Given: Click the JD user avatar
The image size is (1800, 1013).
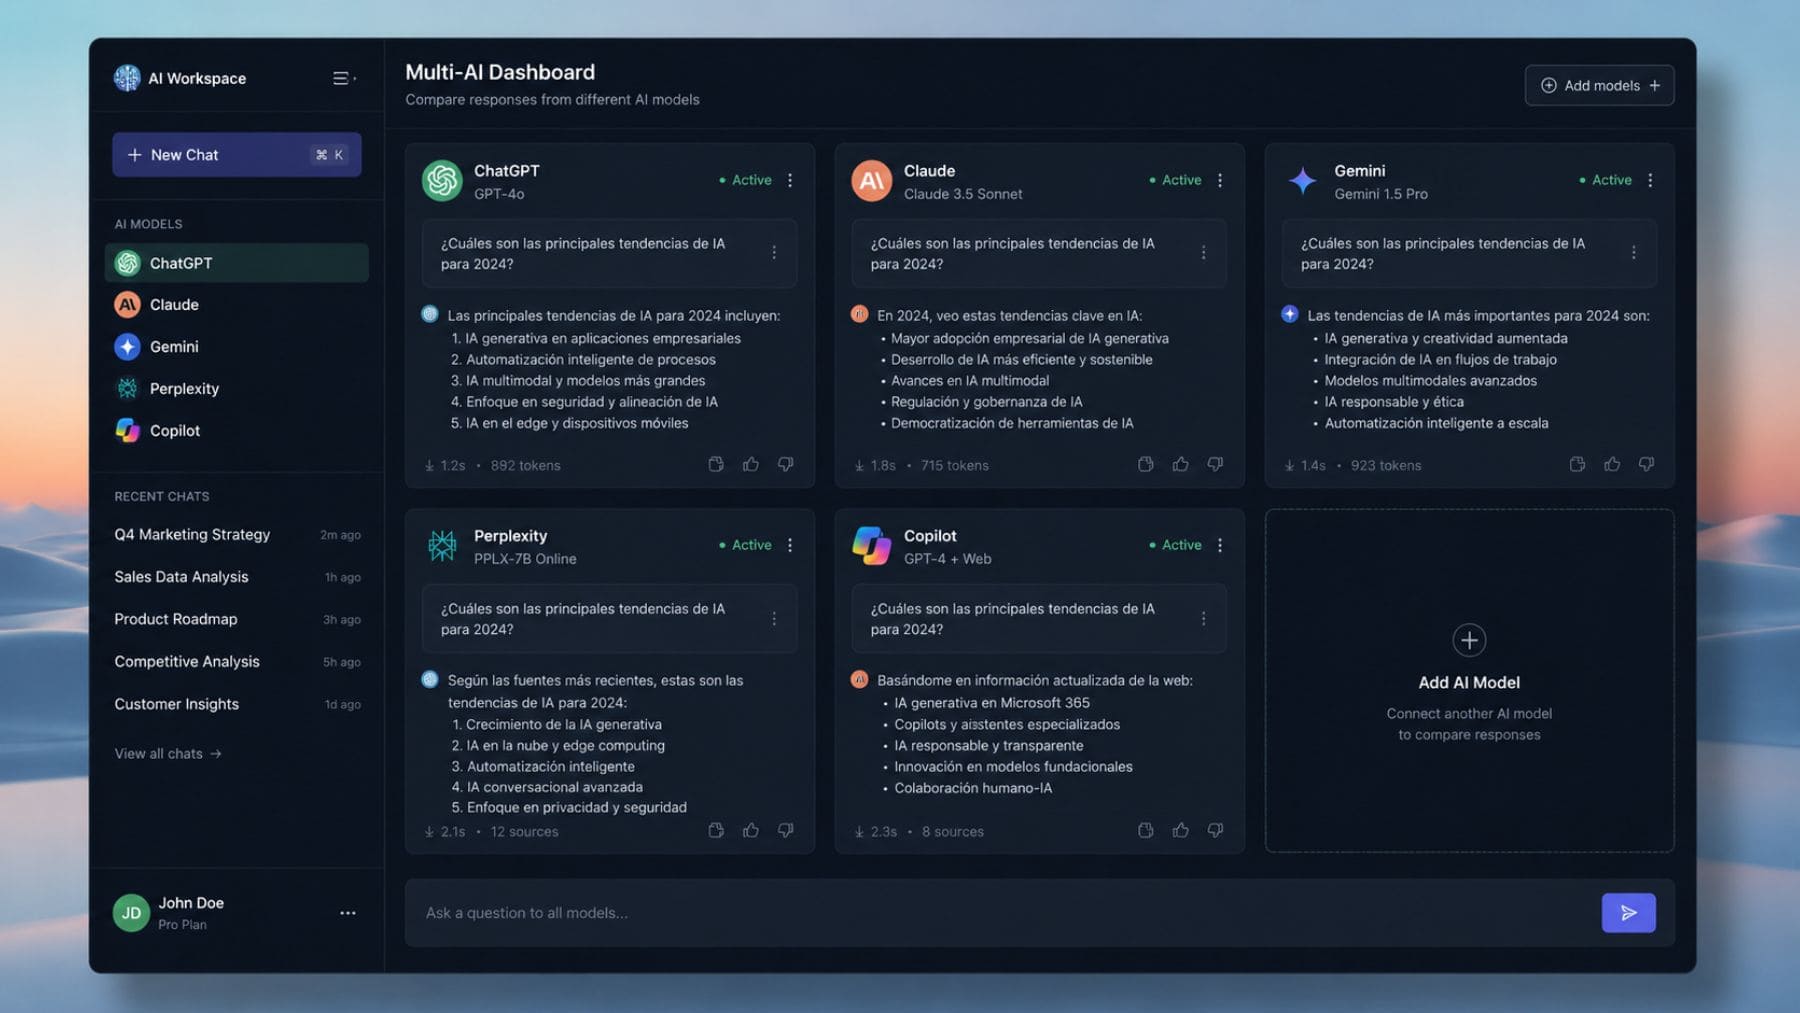Looking at the screenshot, I should [131, 913].
